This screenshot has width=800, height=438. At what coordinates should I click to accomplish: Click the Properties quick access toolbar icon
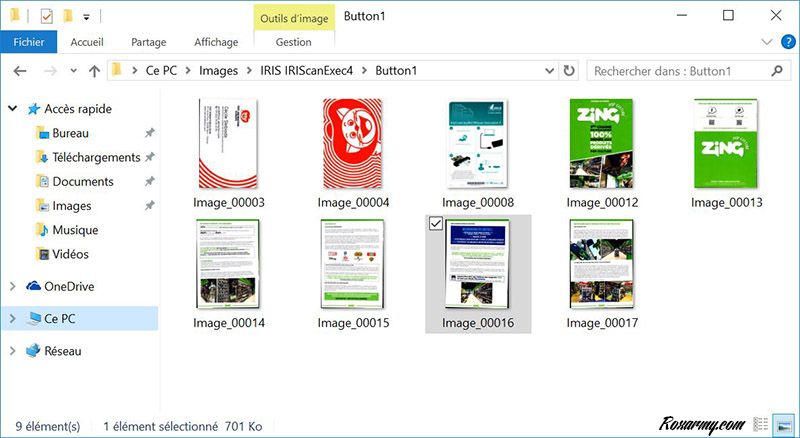click(46, 16)
